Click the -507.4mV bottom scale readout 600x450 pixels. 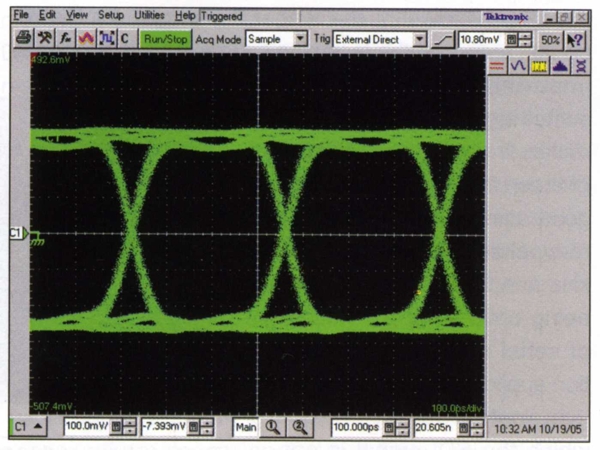pyautogui.click(x=52, y=406)
